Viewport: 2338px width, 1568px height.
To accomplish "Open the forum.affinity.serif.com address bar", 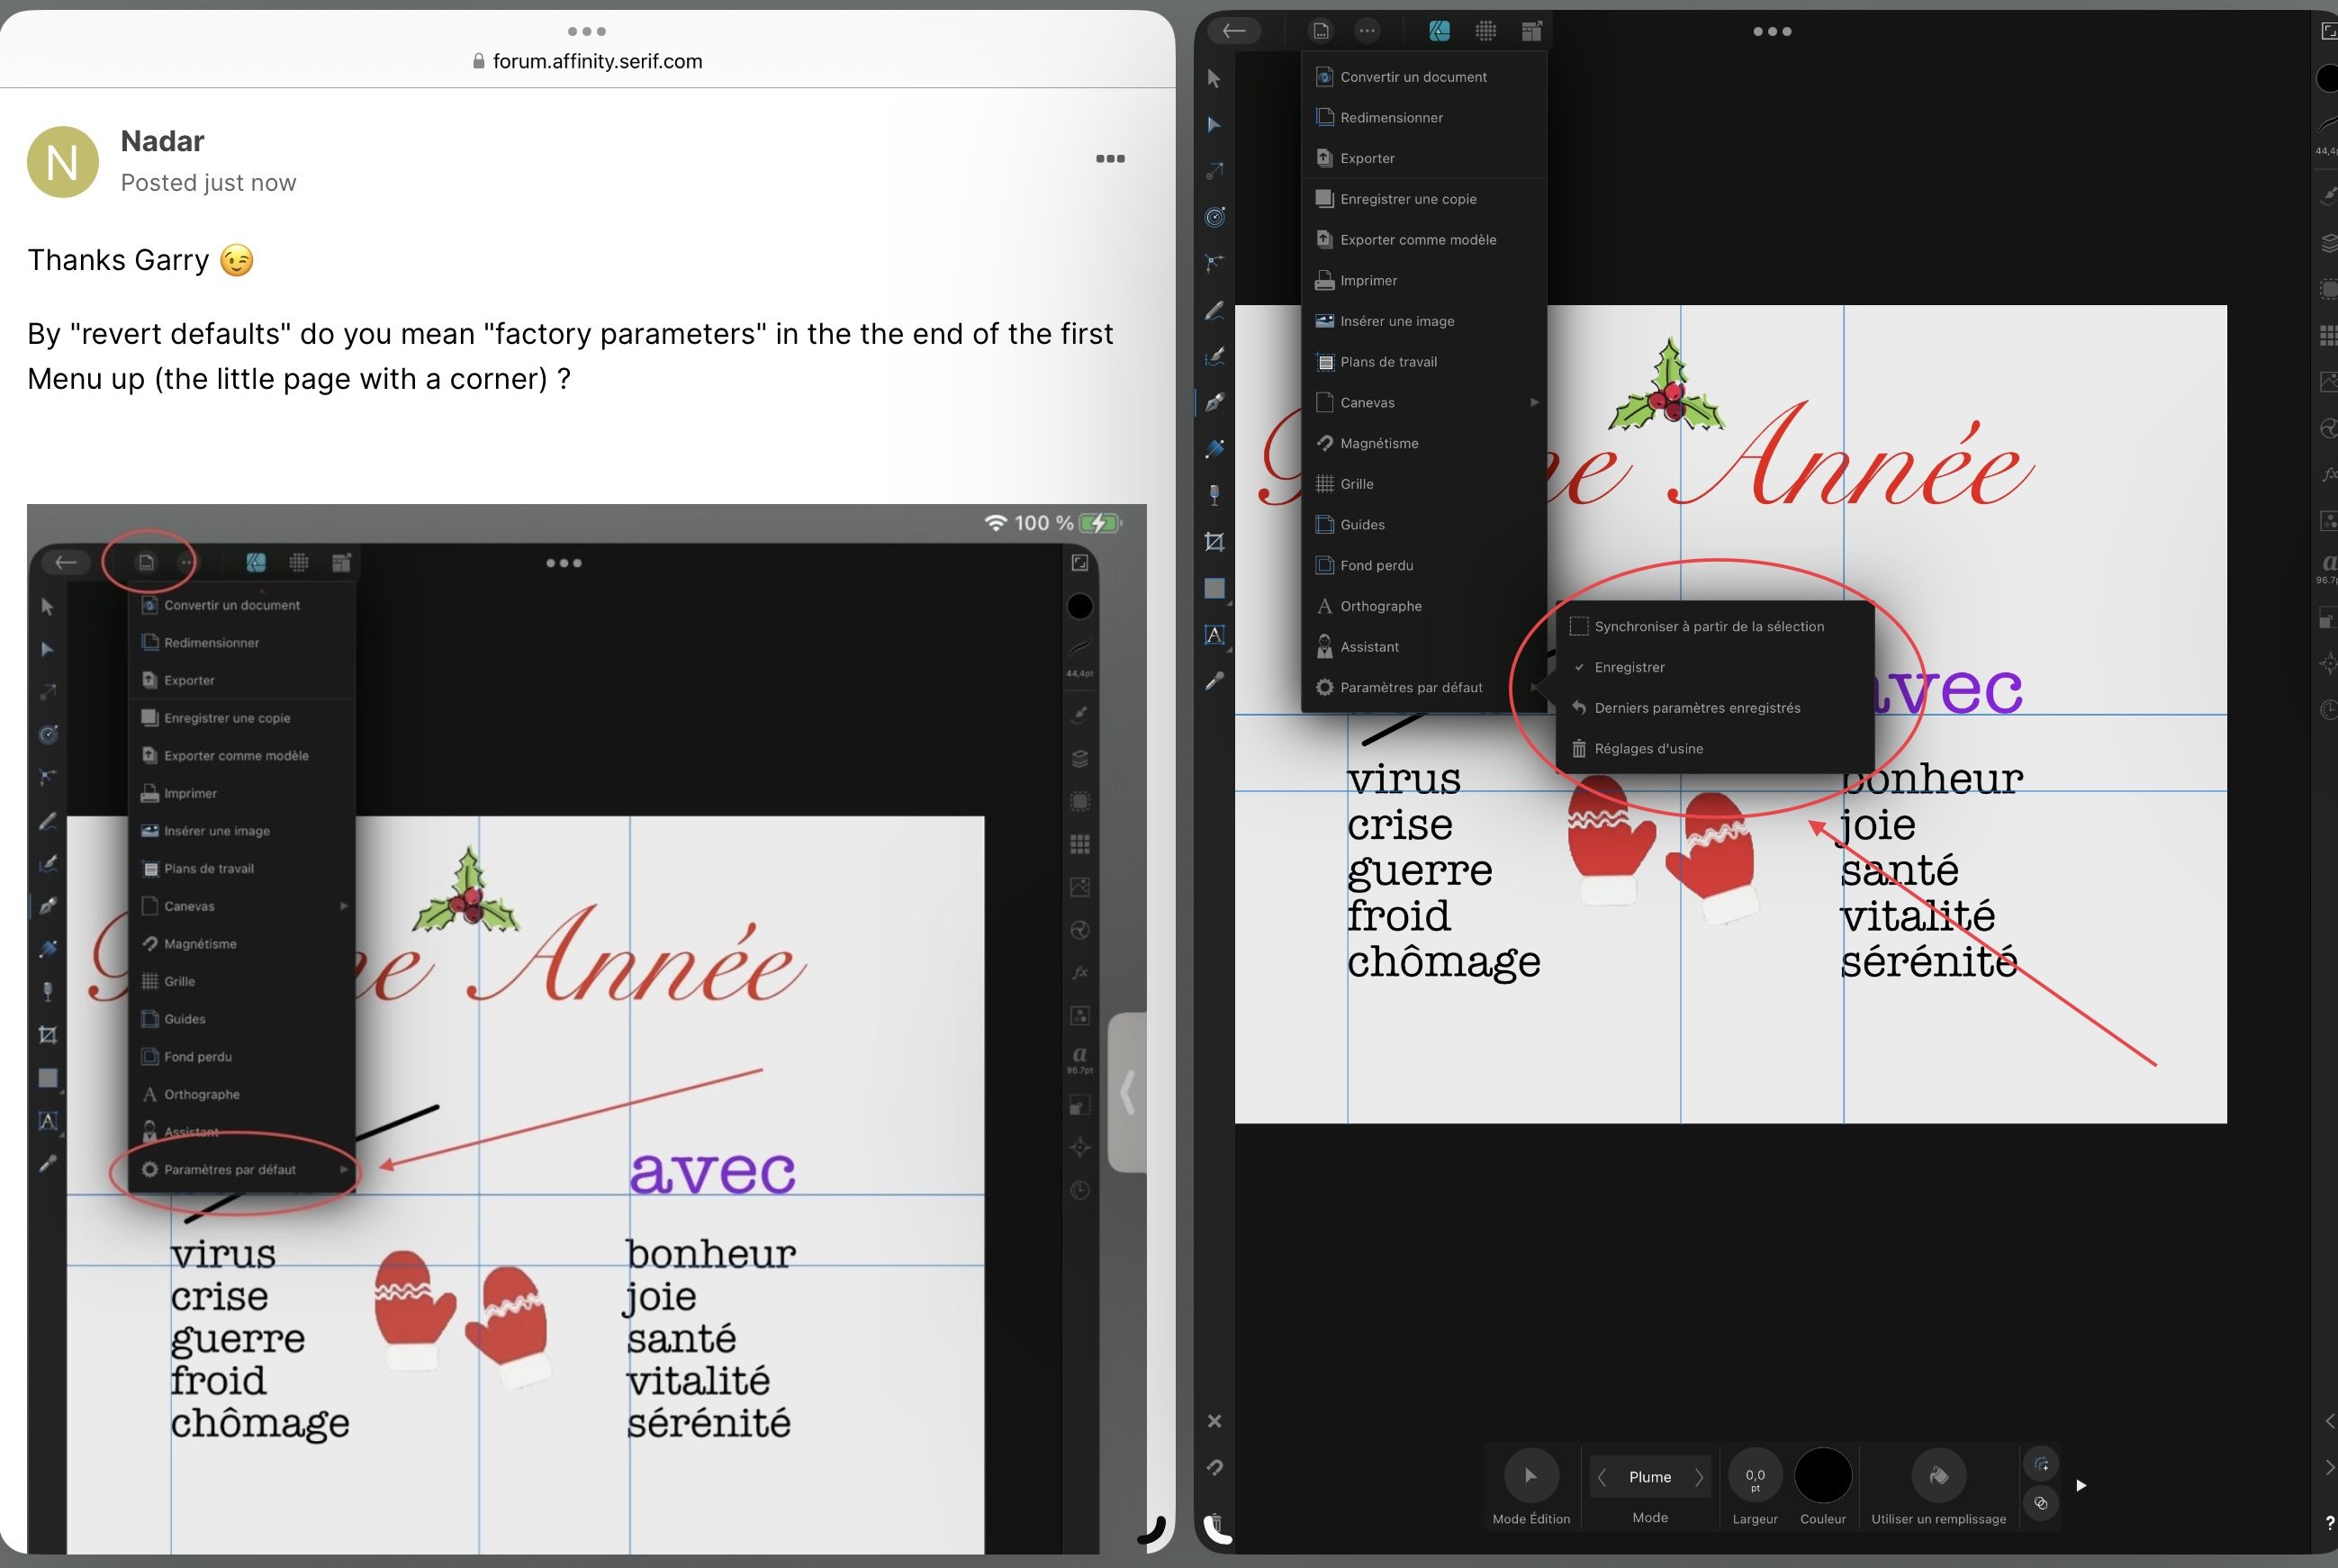I will 587,61.
